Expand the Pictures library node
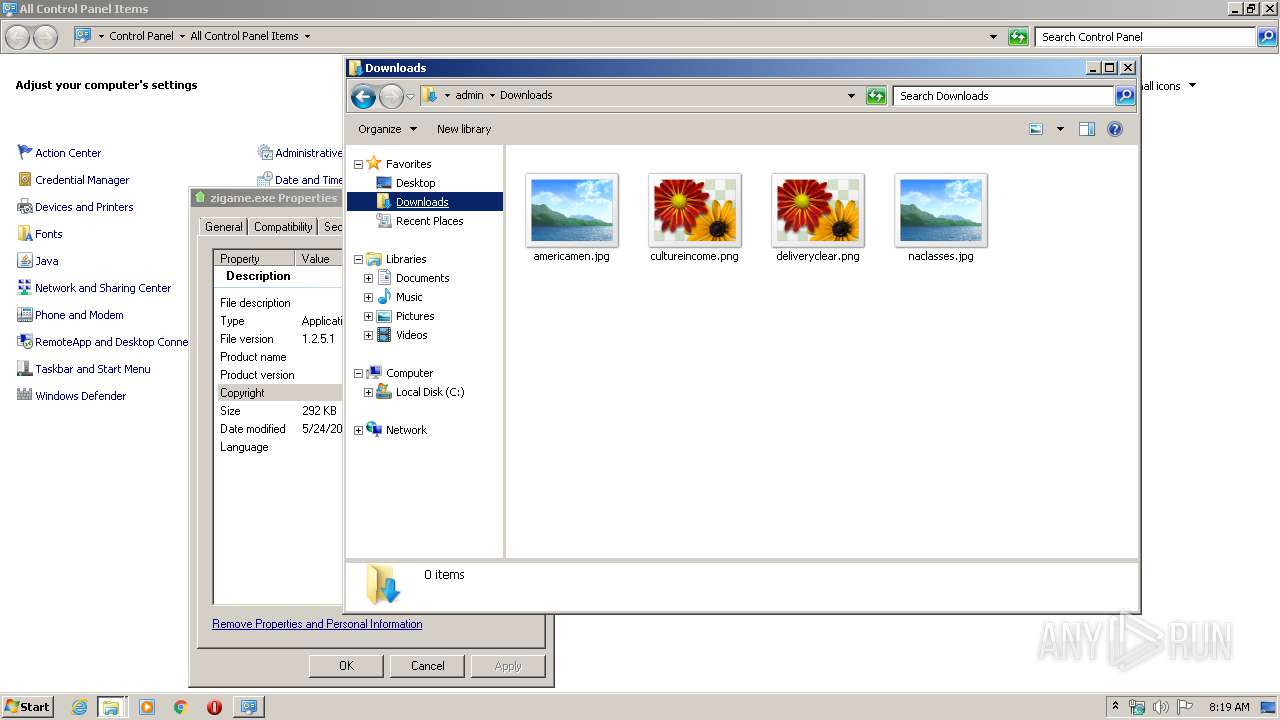Screen dimensions: 1280x720 tap(368, 316)
